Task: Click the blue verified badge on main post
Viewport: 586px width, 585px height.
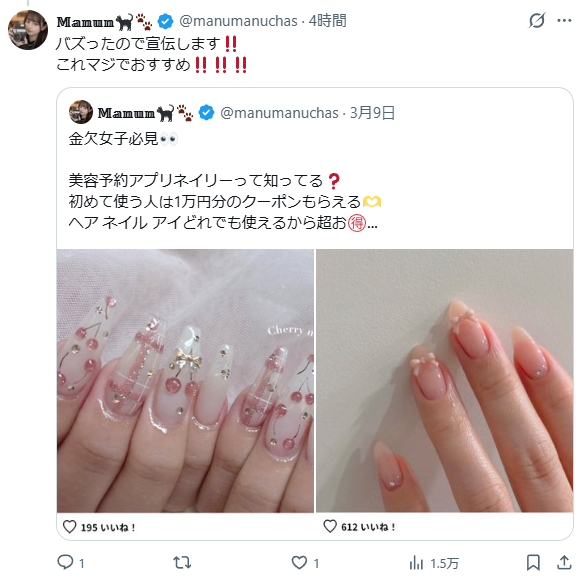Action: coord(165,21)
